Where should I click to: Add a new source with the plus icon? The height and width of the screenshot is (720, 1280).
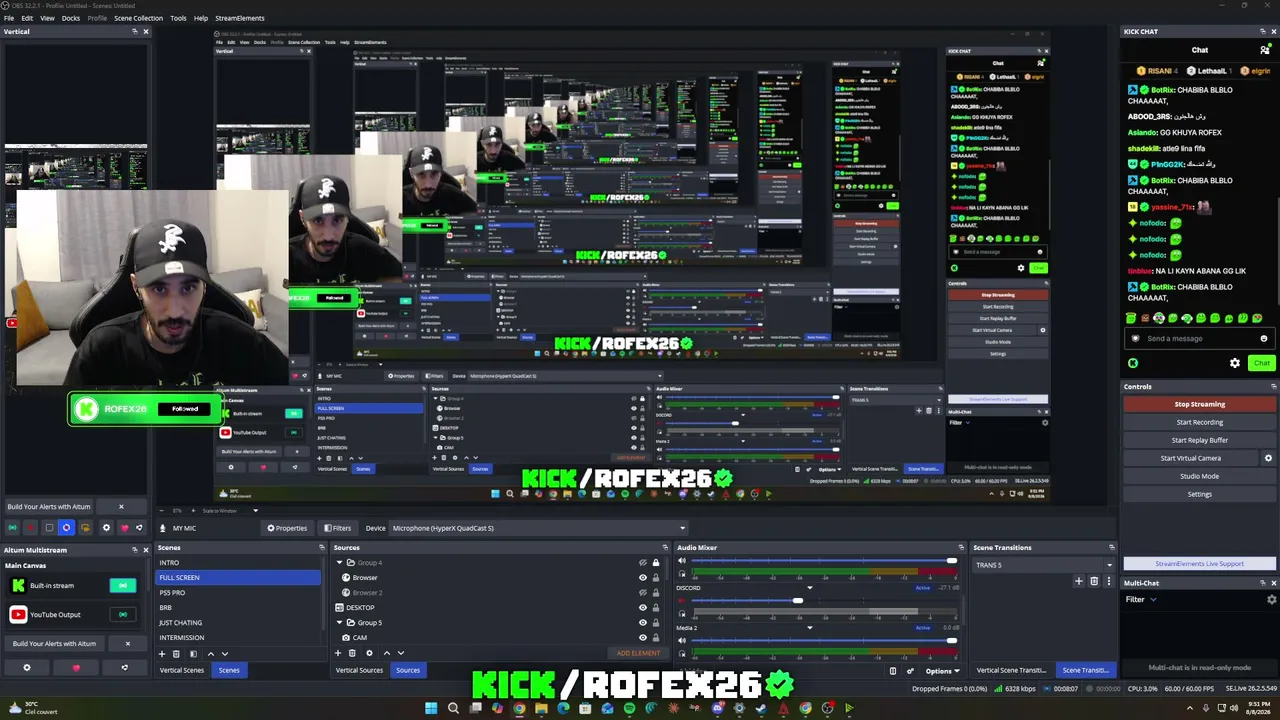click(338, 653)
